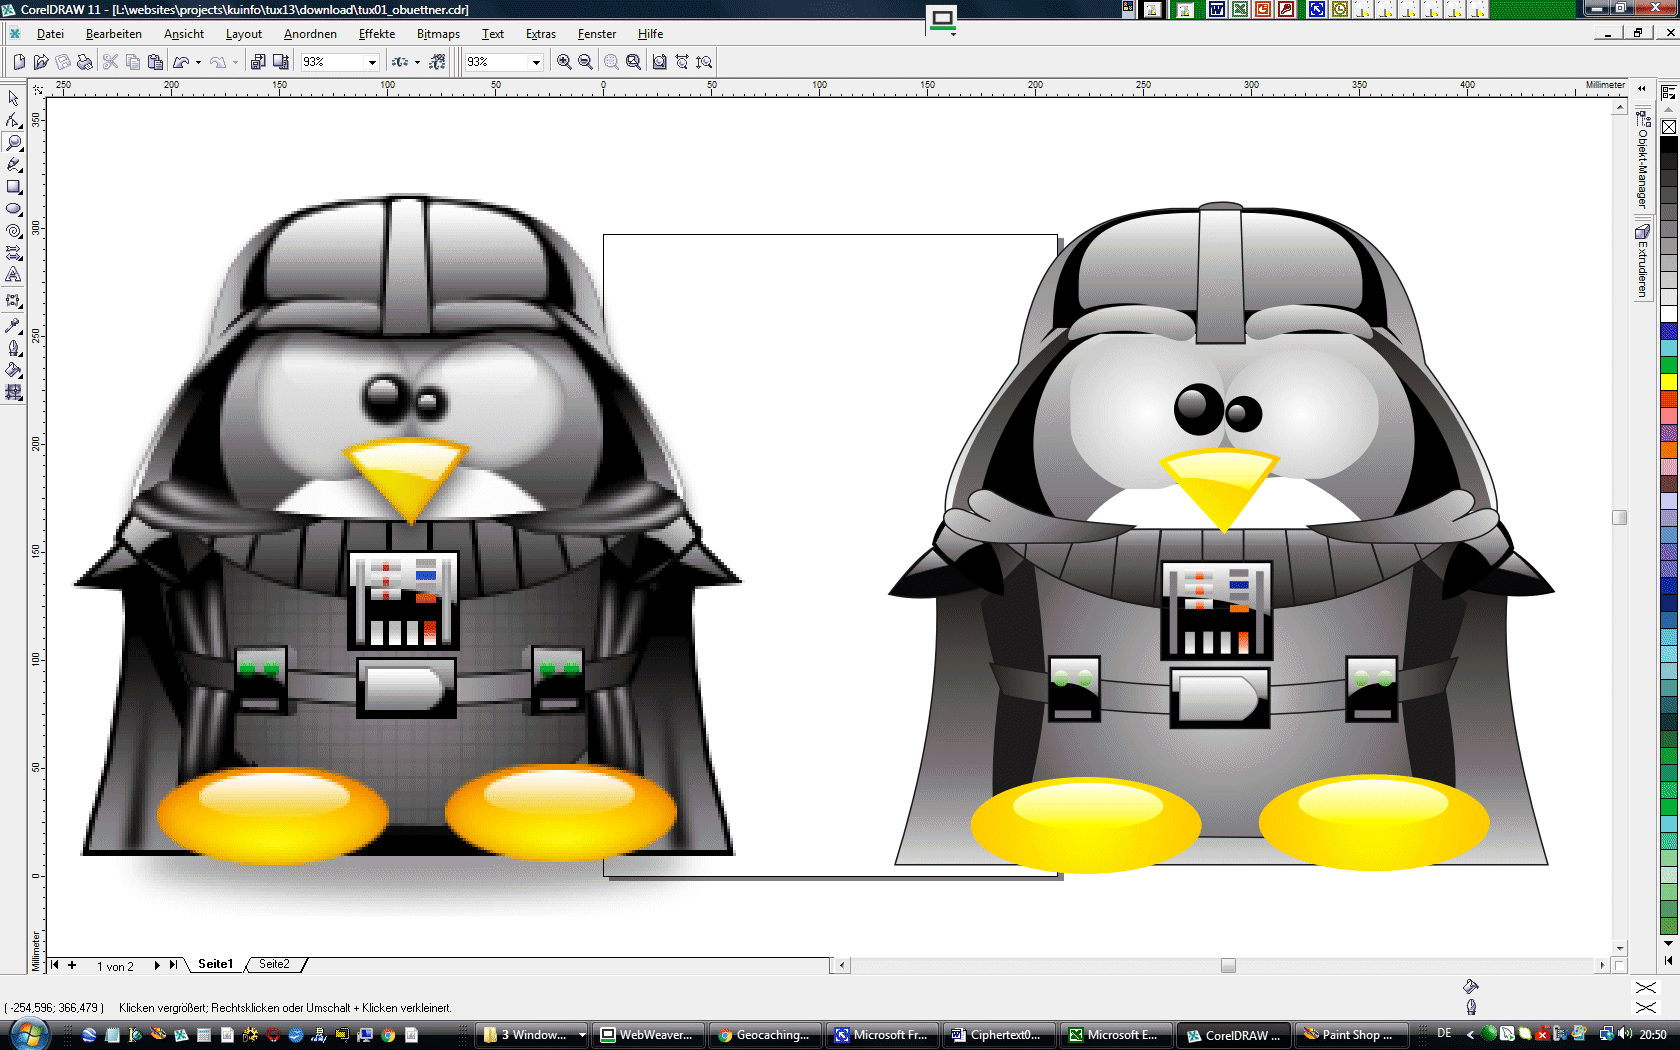Click the Zoom In magnifier icon
Image resolution: width=1680 pixels, height=1050 pixels.
pos(564,62)
